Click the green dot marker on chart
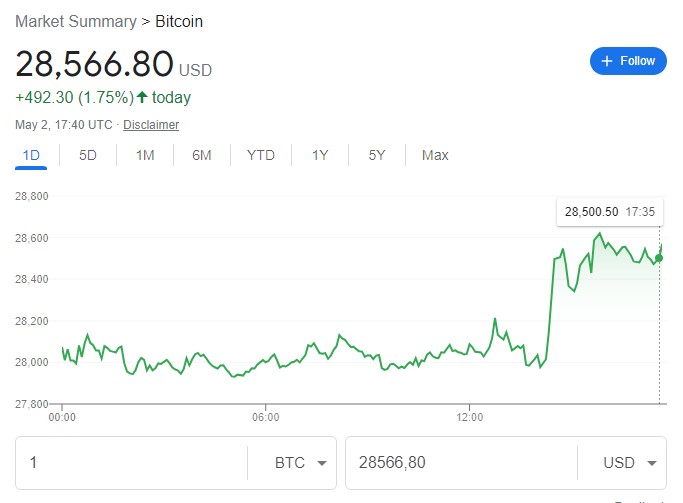Viewport: 683px width, 503px height. 658,258
